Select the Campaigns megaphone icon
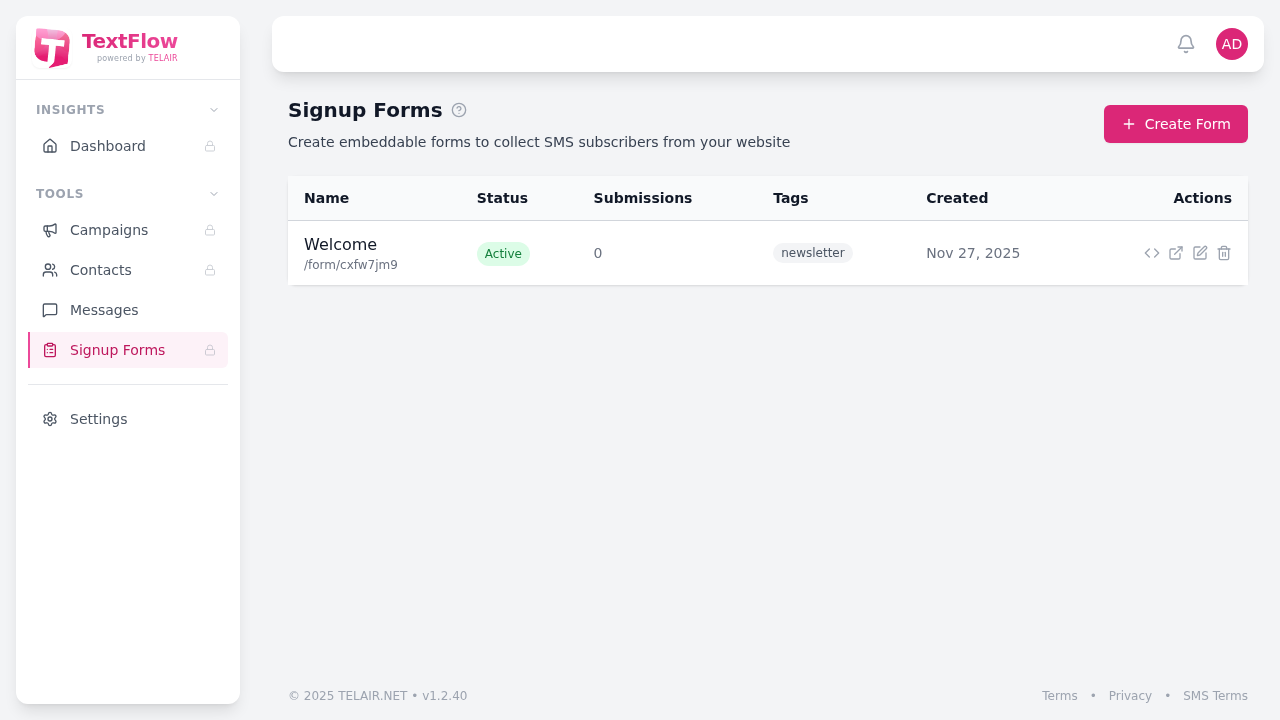This screenshot has height=720, width=1280. pyautogui.click(x=50, y=230)
